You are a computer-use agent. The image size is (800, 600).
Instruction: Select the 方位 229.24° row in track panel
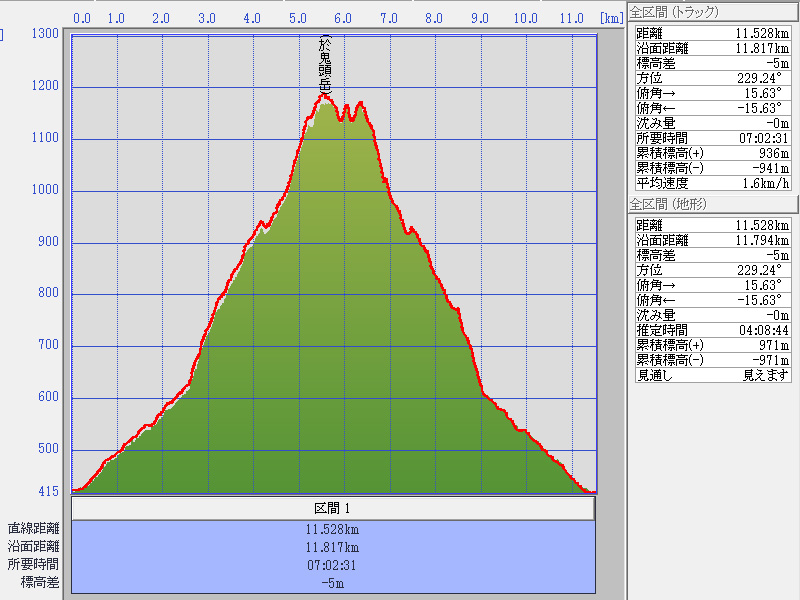(x=713, y=77)
